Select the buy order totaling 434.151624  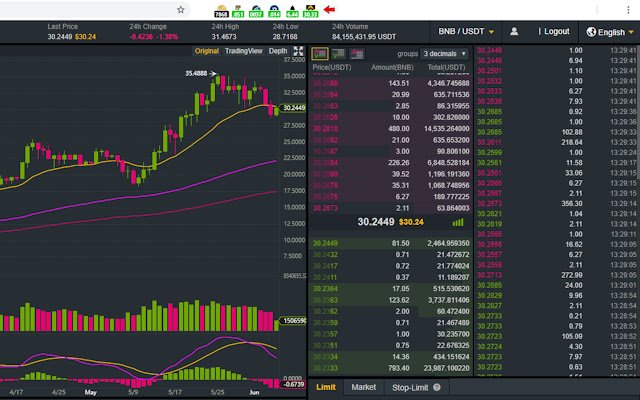point(391,357)
